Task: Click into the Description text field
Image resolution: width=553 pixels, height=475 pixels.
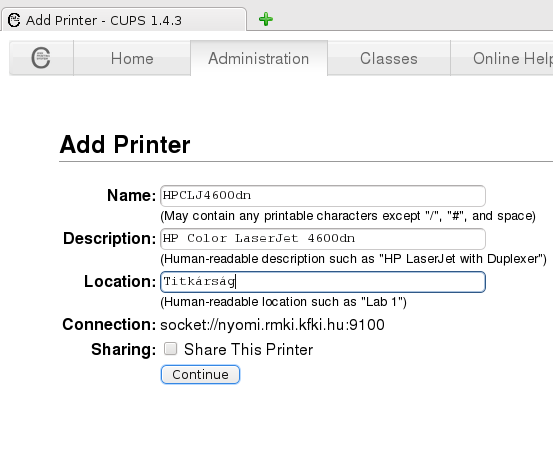Action: (323, 239)
